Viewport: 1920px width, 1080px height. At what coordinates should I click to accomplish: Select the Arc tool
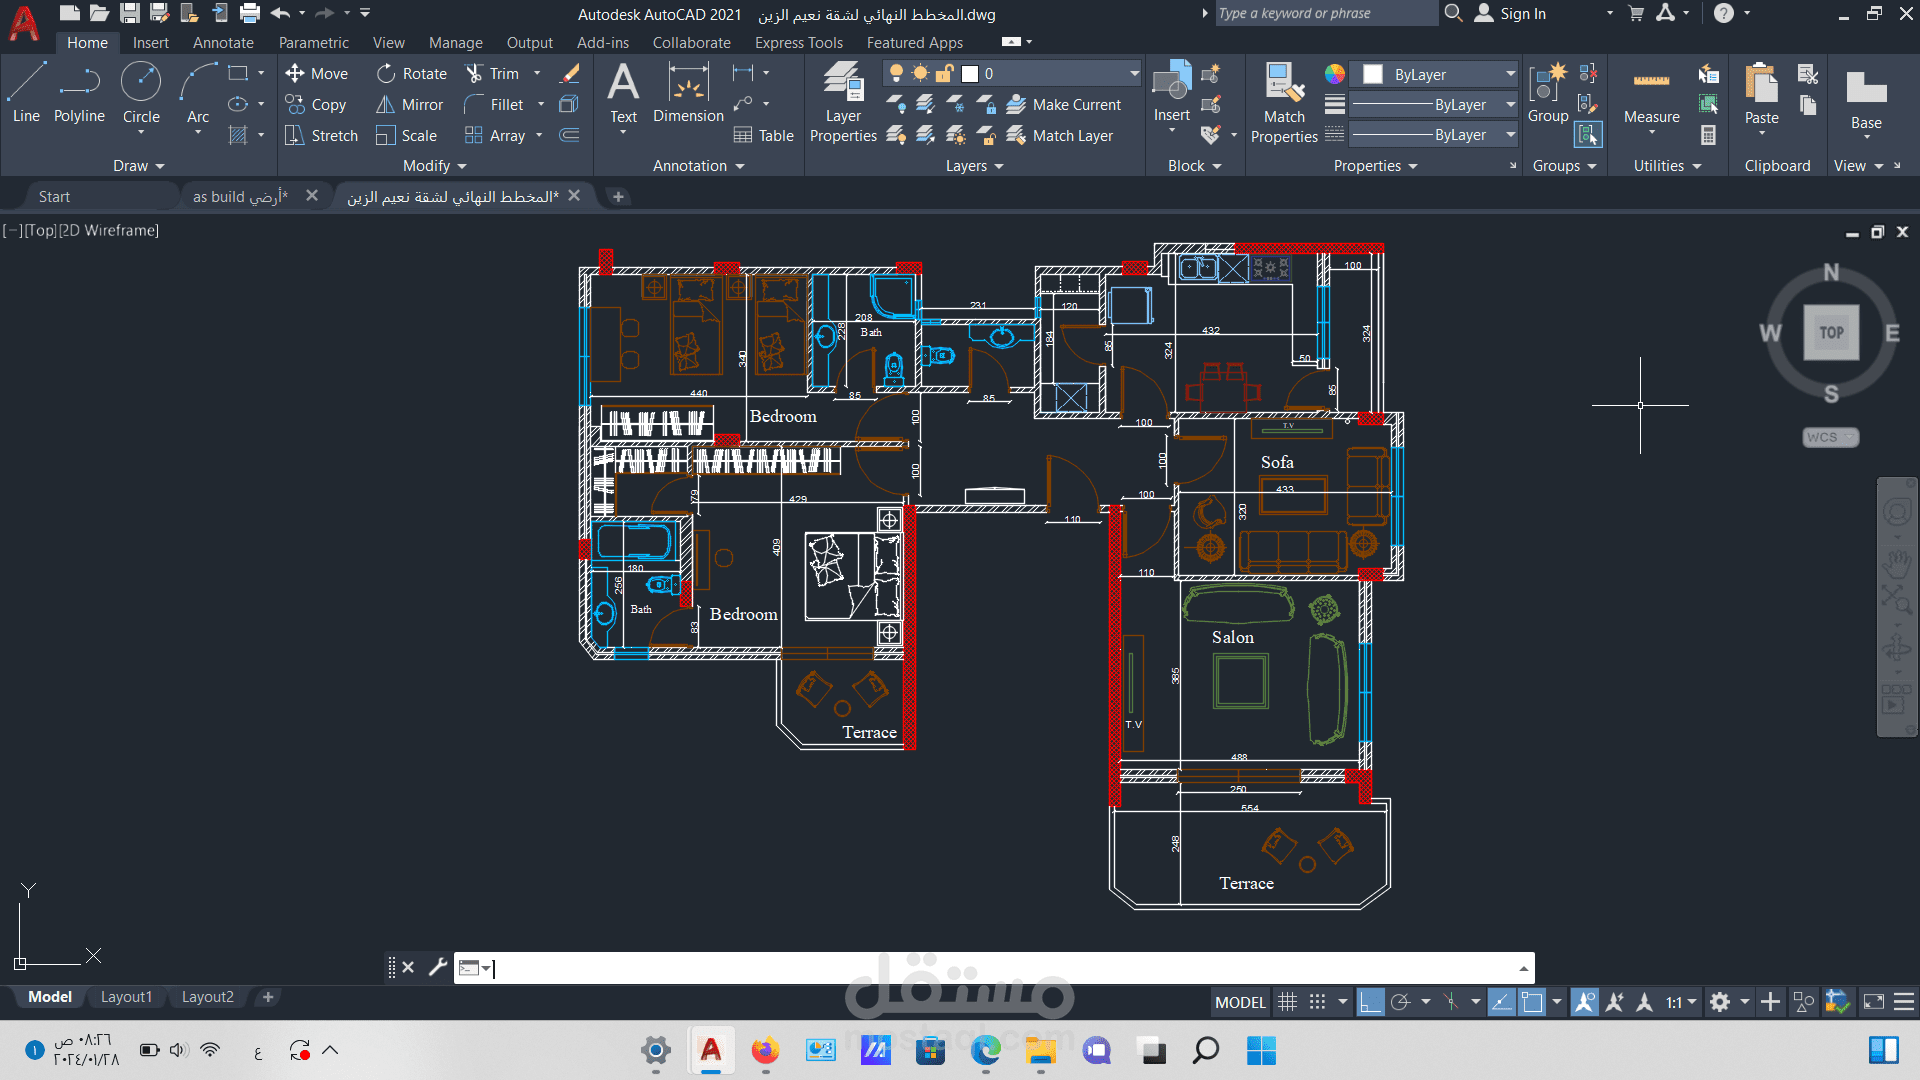coord(198,92)
